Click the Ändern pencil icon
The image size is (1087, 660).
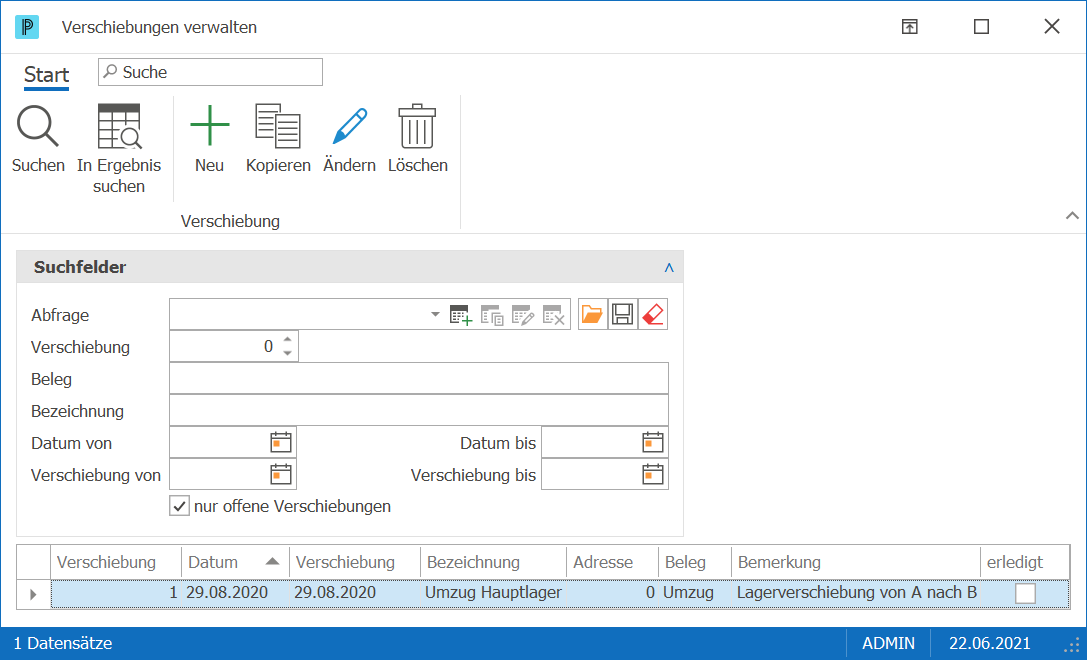coord(349,125)
